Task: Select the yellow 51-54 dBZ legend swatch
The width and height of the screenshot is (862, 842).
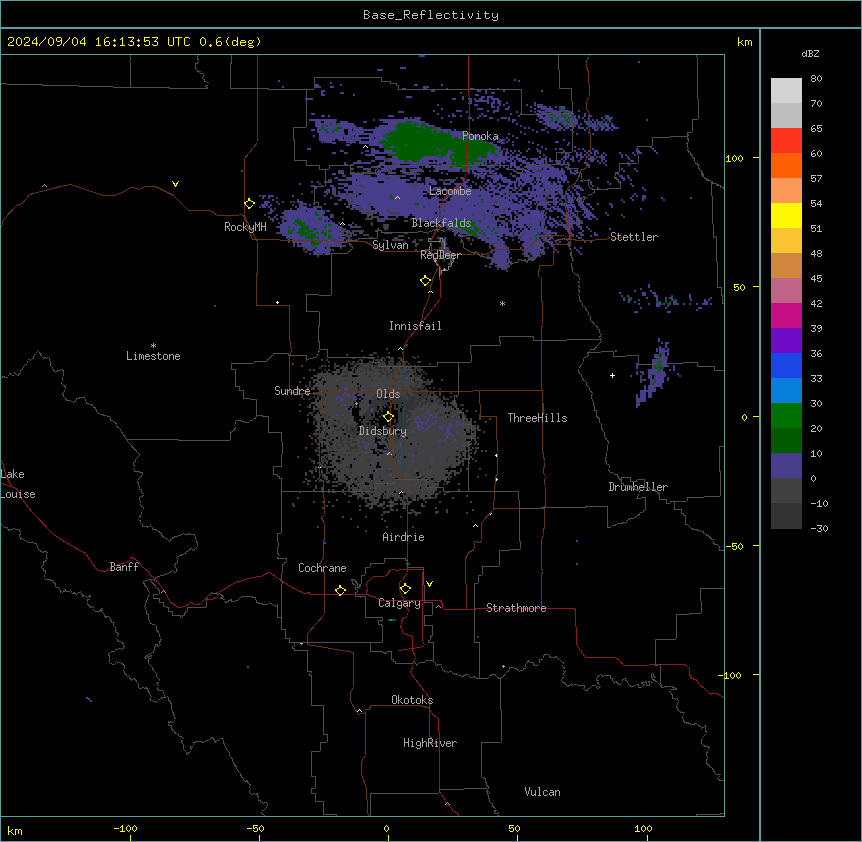Action: click(786, 215)
